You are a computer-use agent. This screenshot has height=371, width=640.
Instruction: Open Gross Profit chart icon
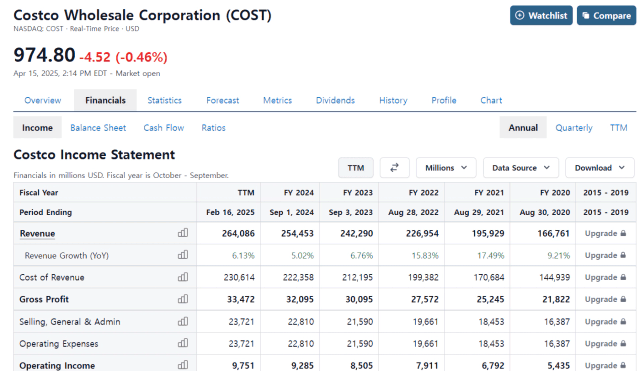[183, 299]
